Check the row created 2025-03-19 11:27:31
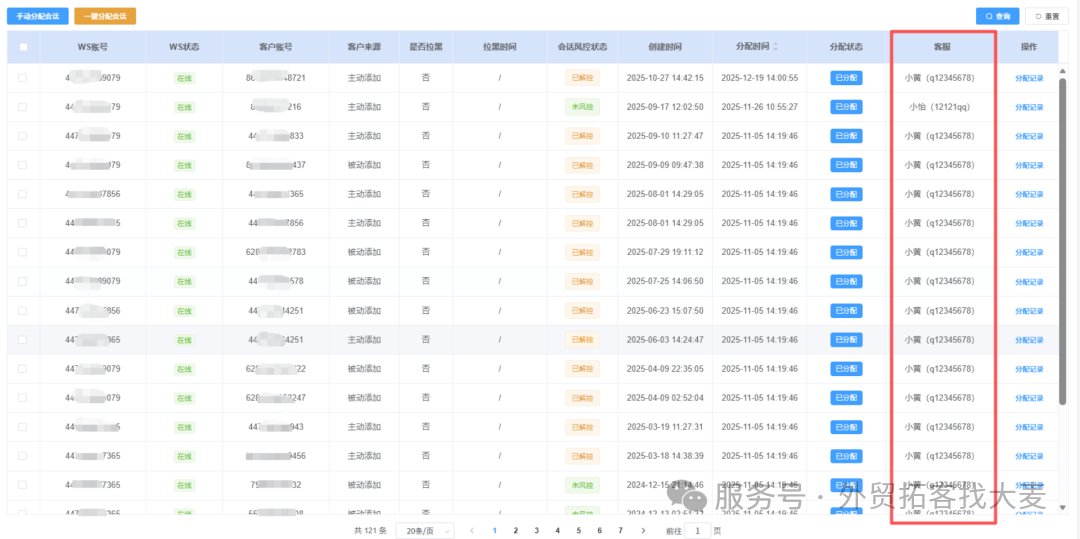This screenshot has width=1080, height=539. point(23,427)
